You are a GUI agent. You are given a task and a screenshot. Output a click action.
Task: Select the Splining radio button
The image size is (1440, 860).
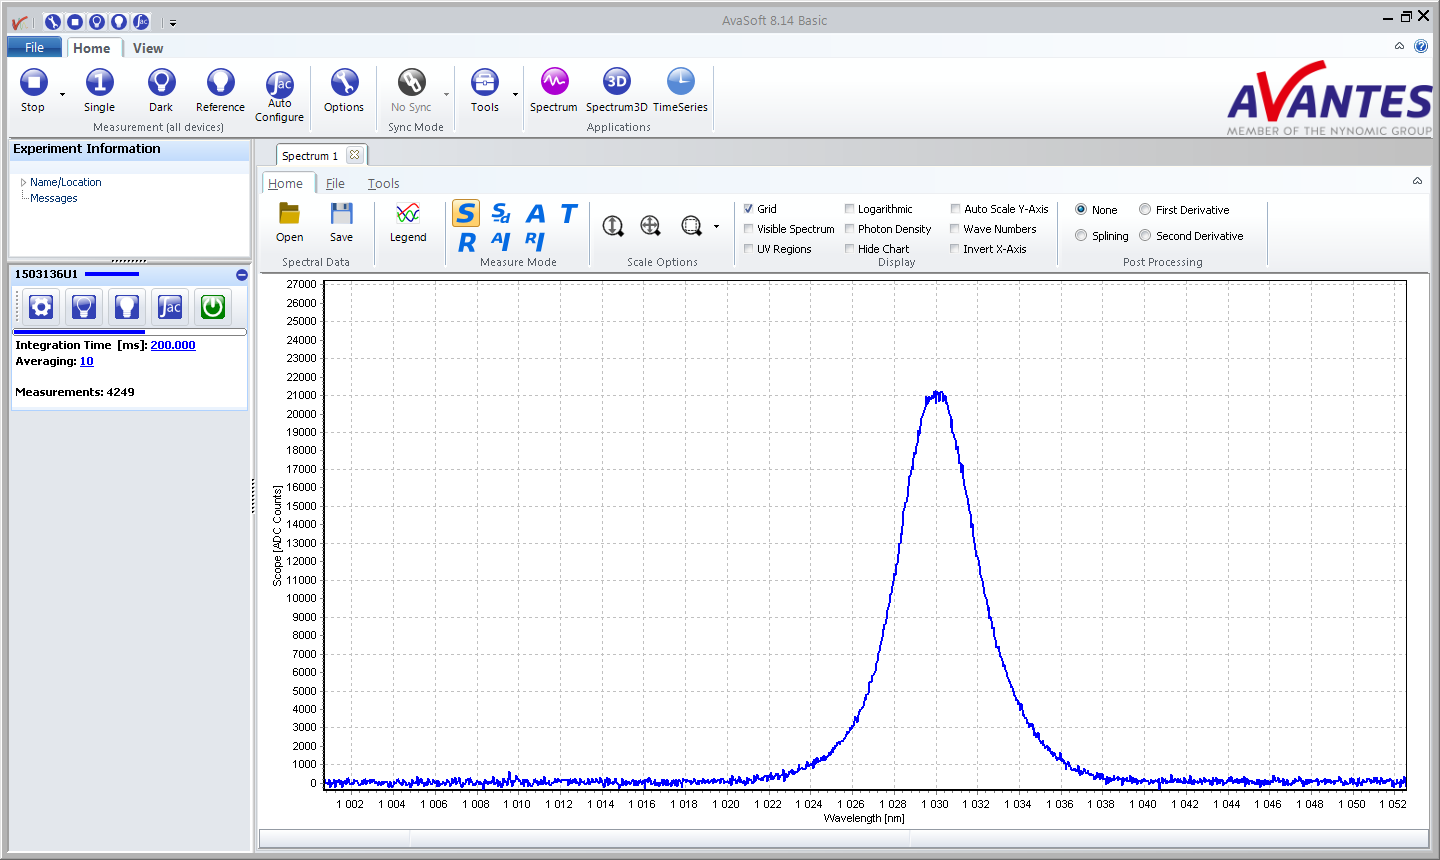pyautogui.click(x=1081, y=236)
